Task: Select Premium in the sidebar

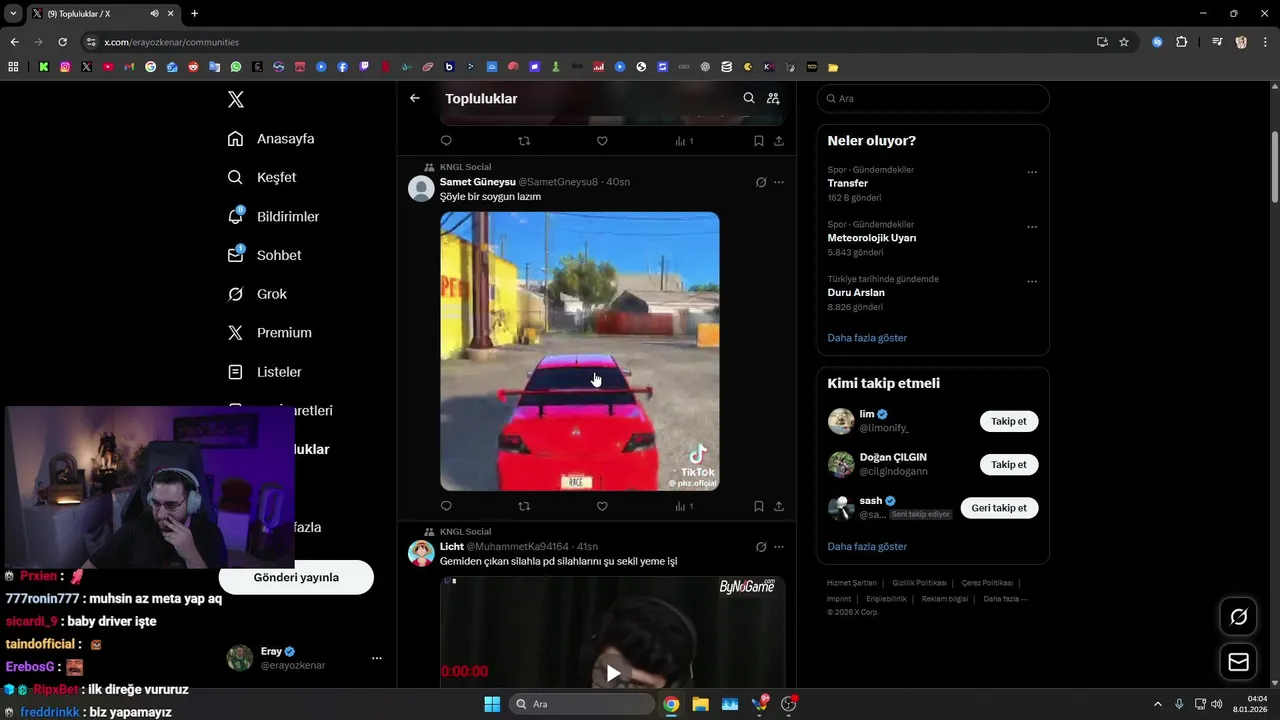Action: [269, 333]
